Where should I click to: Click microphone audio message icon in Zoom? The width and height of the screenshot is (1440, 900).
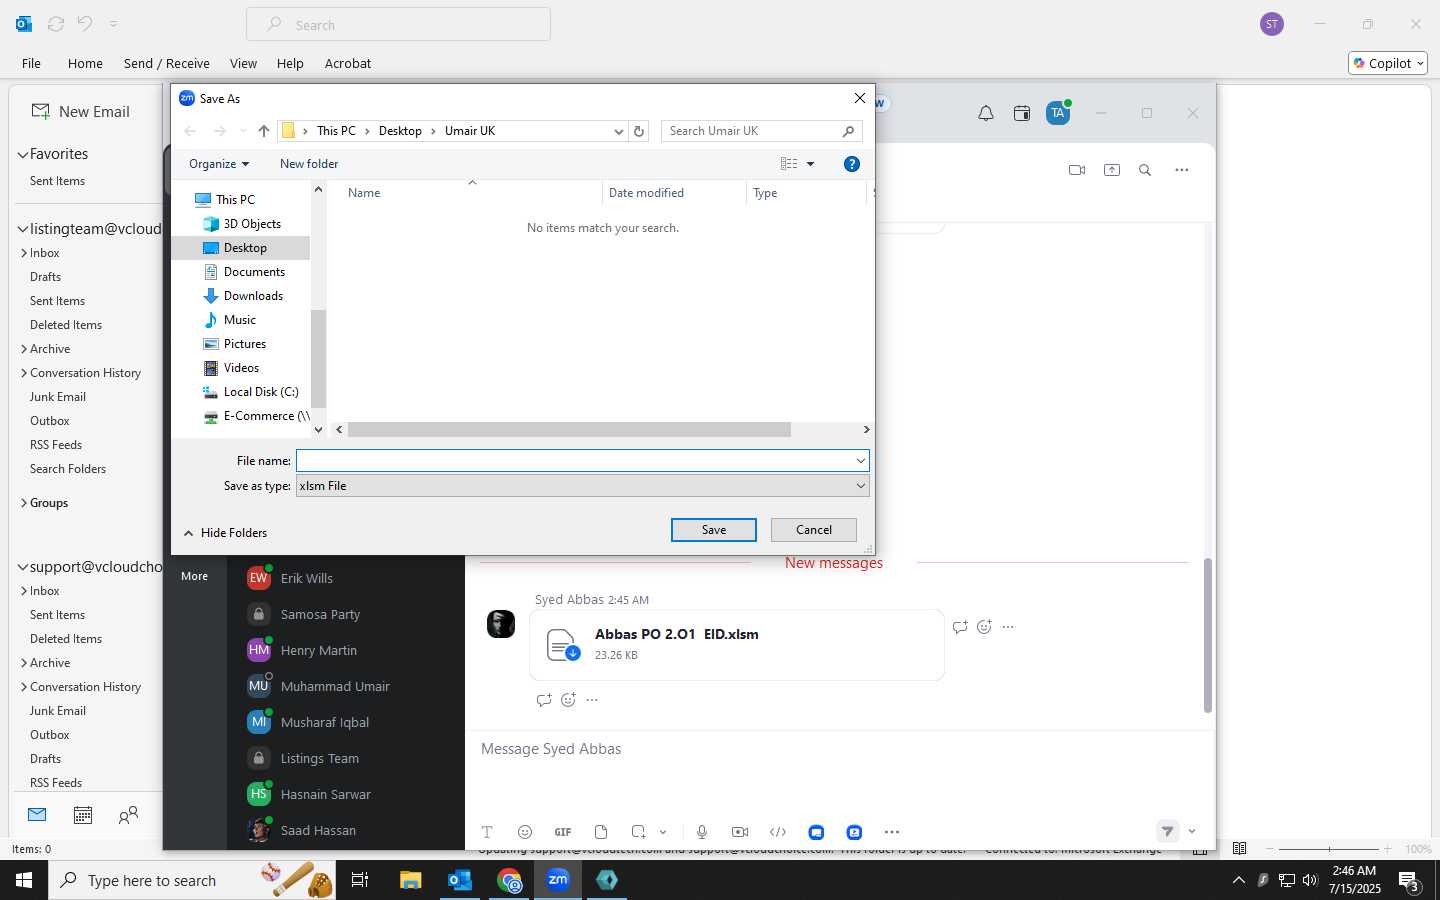click(x=702, y=832)
